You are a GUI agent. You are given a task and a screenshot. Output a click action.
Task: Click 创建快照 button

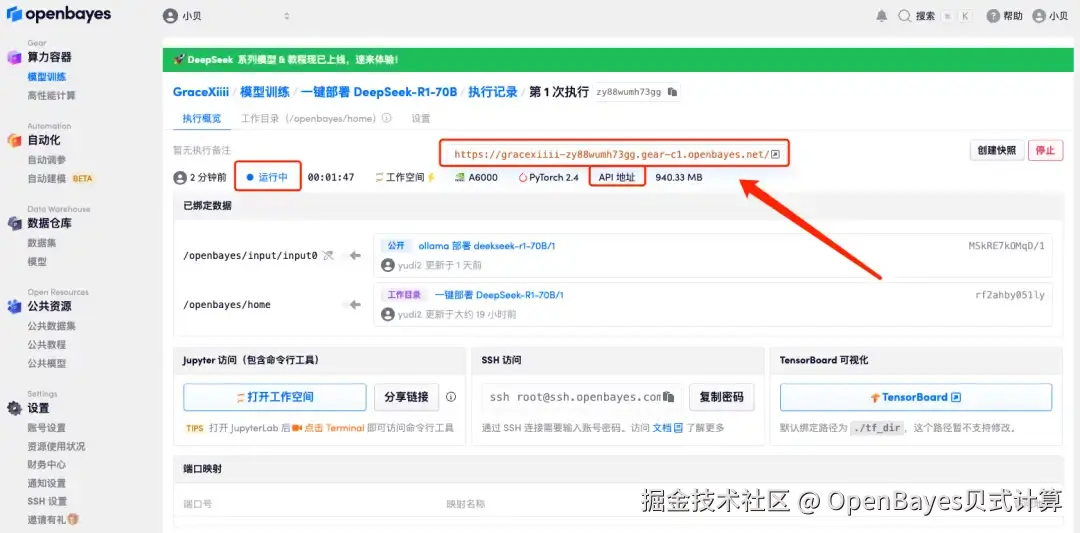(995, 151)
